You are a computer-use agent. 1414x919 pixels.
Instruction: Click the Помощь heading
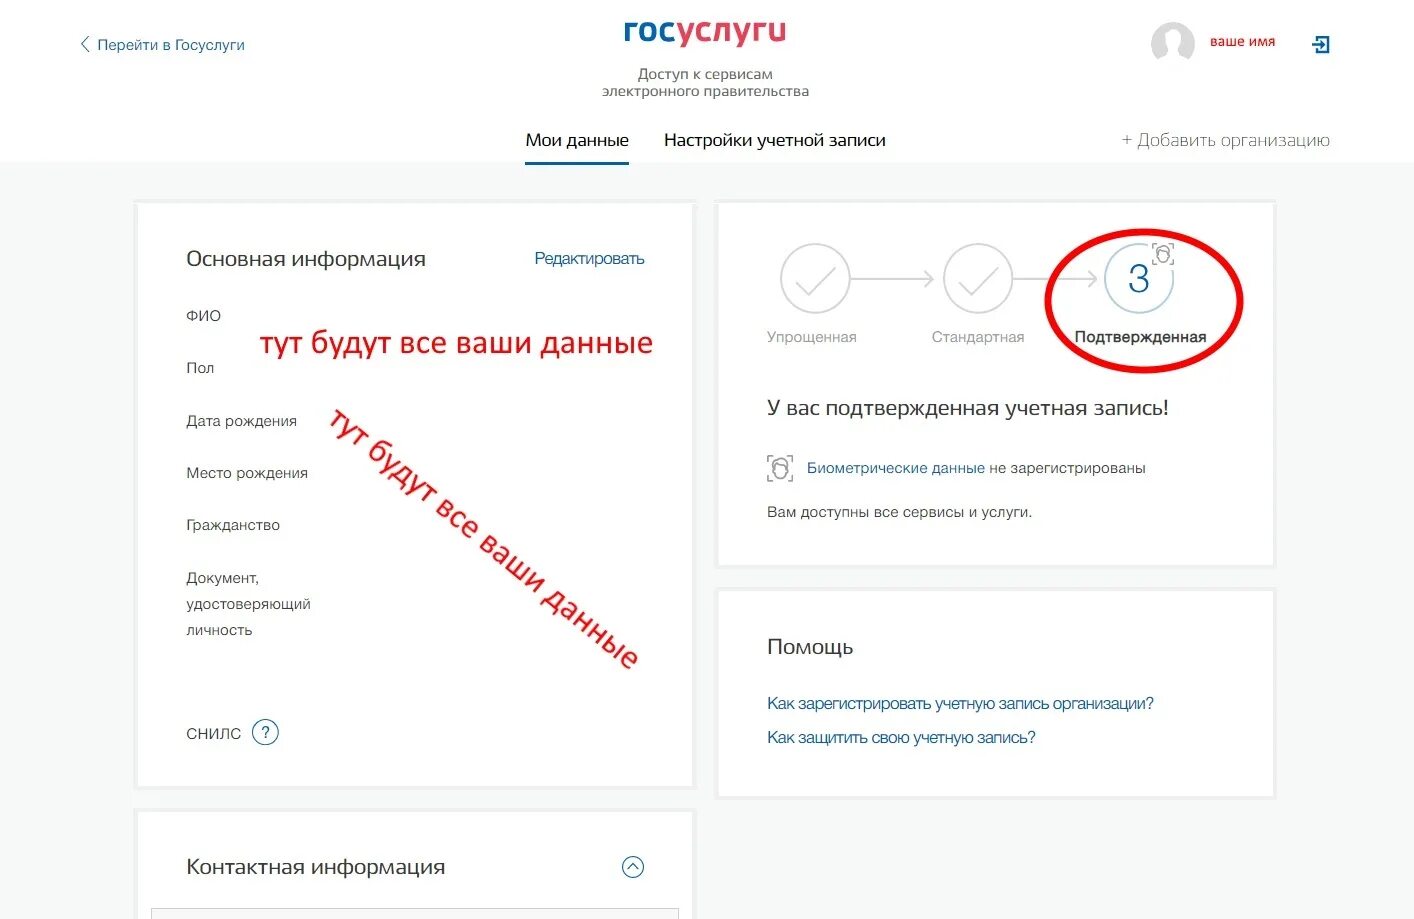pos(810,647)
